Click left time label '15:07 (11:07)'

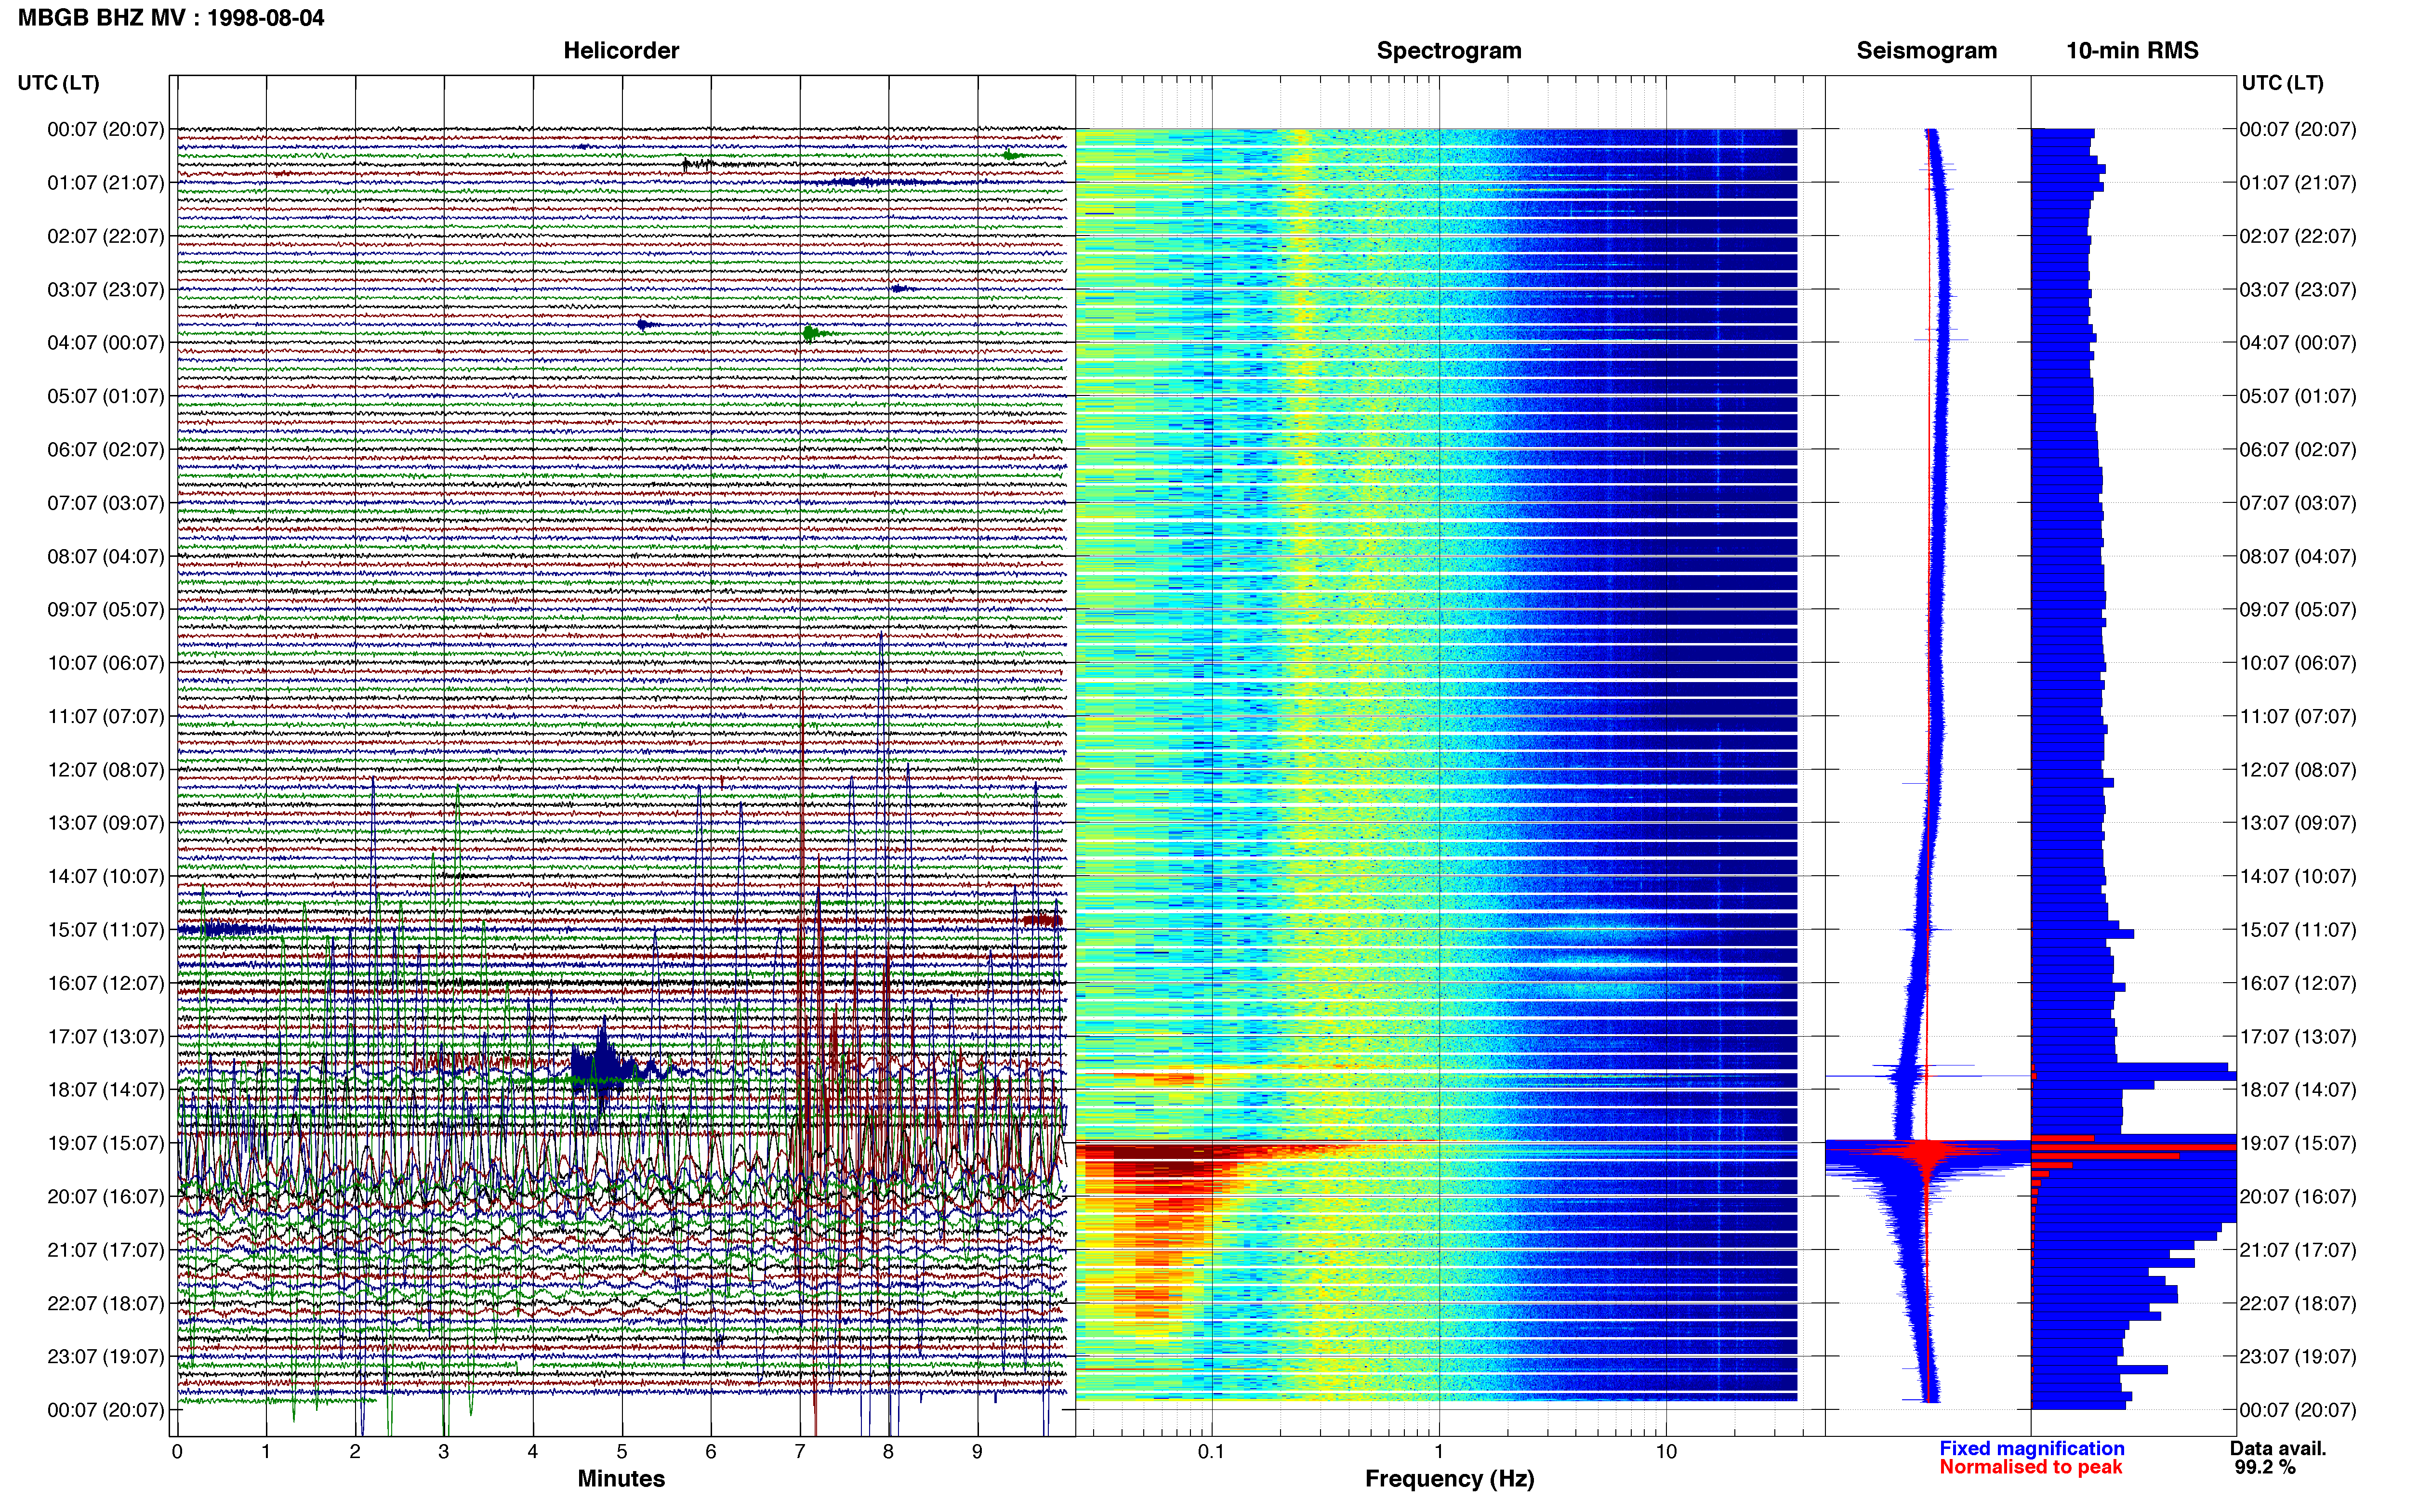[106, 930]
